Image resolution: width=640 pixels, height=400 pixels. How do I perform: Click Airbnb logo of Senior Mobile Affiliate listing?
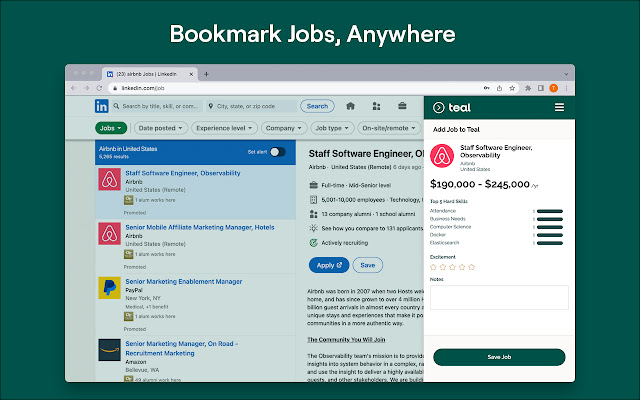point(109,233)
